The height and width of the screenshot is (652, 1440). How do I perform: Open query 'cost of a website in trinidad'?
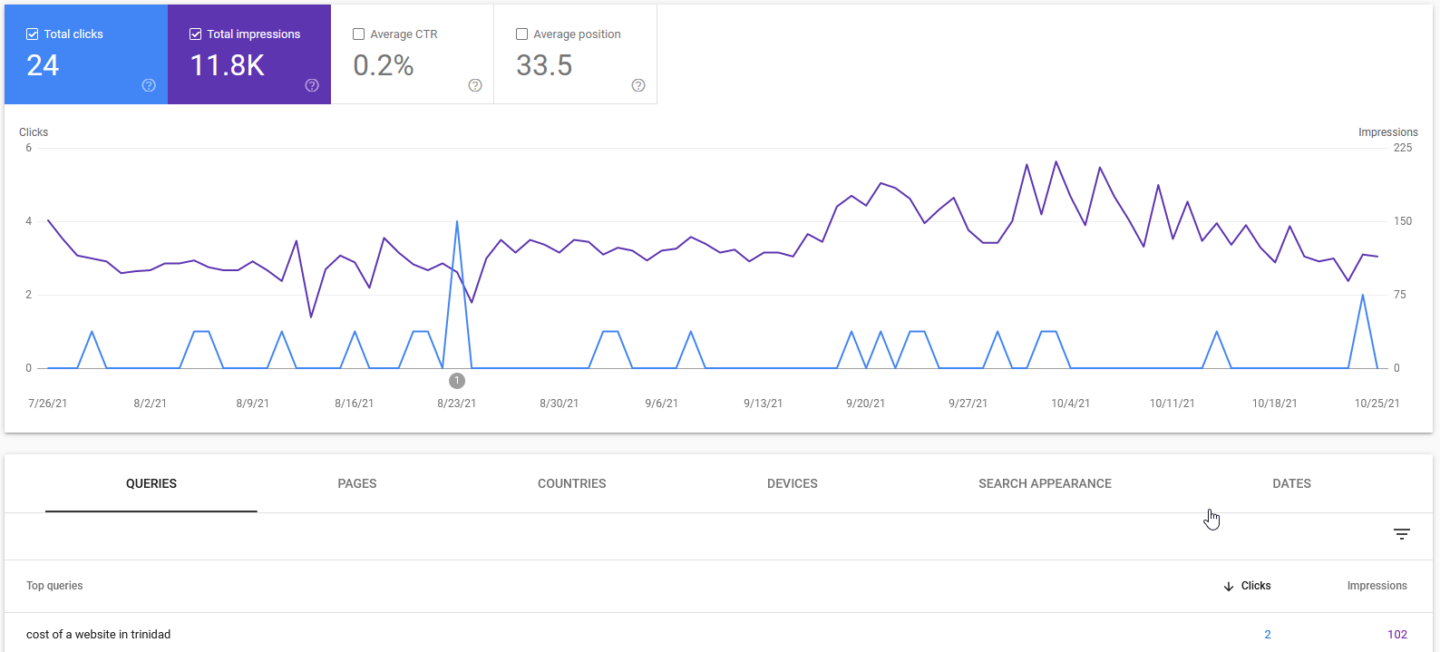[x=98, y=635]
